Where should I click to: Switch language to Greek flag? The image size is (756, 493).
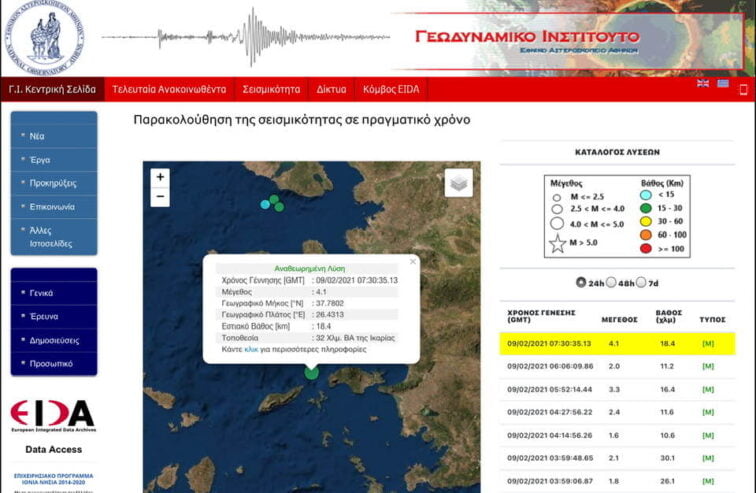[723, 83]
